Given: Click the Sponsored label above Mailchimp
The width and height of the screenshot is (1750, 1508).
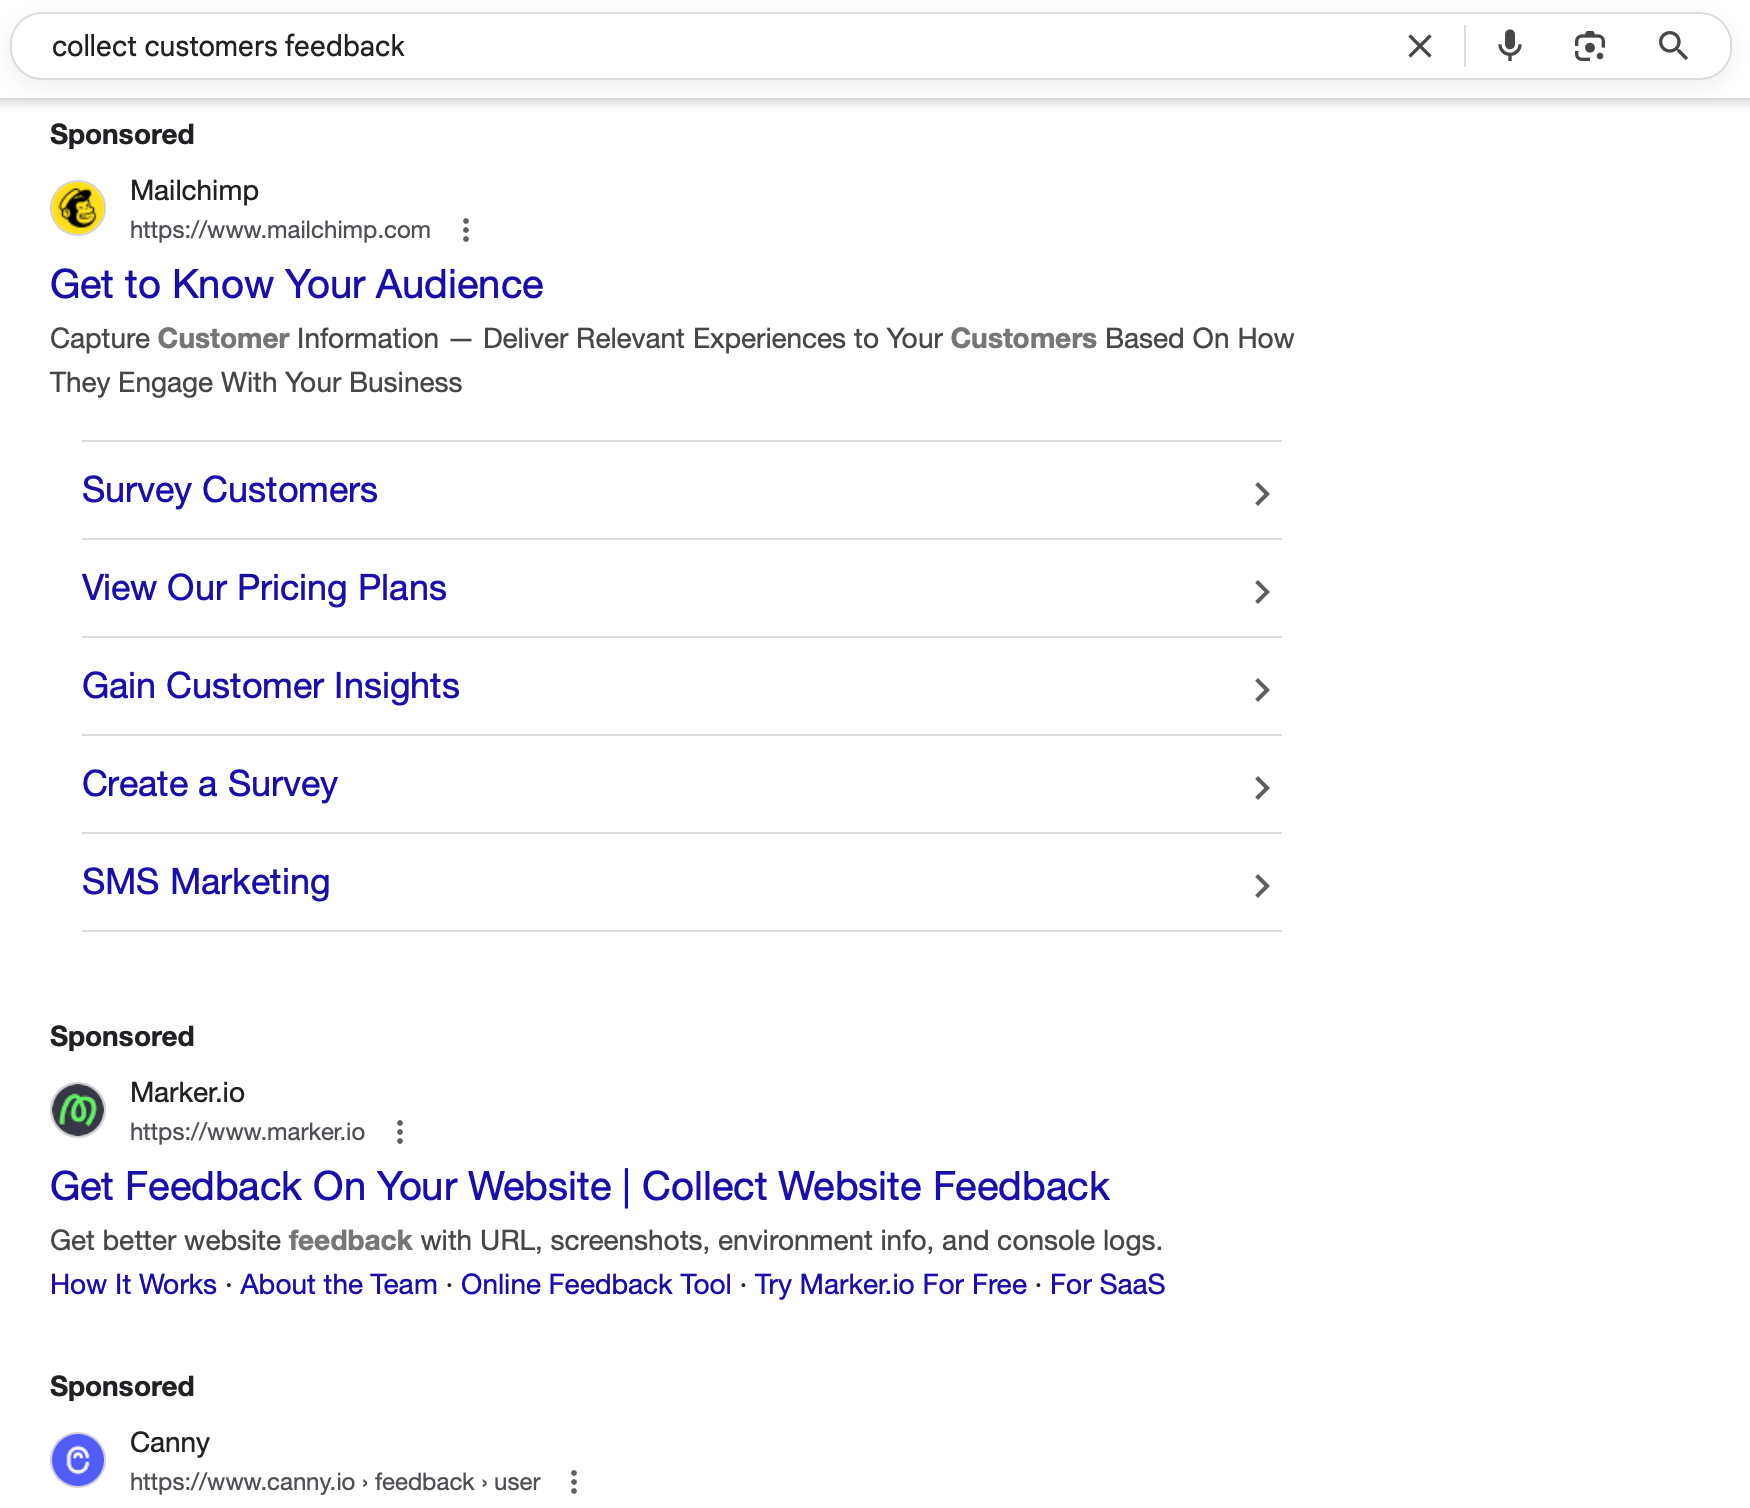Looking at the screenshot, I should click(x=122, y=135).
